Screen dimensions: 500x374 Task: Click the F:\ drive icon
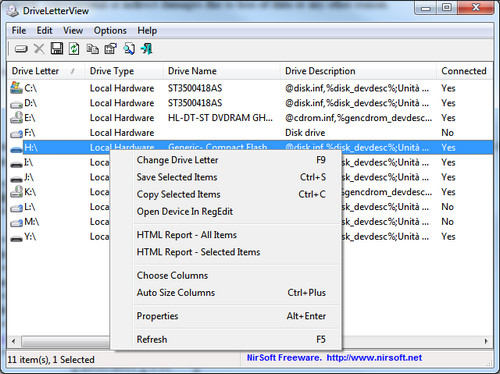pos(16,134)
